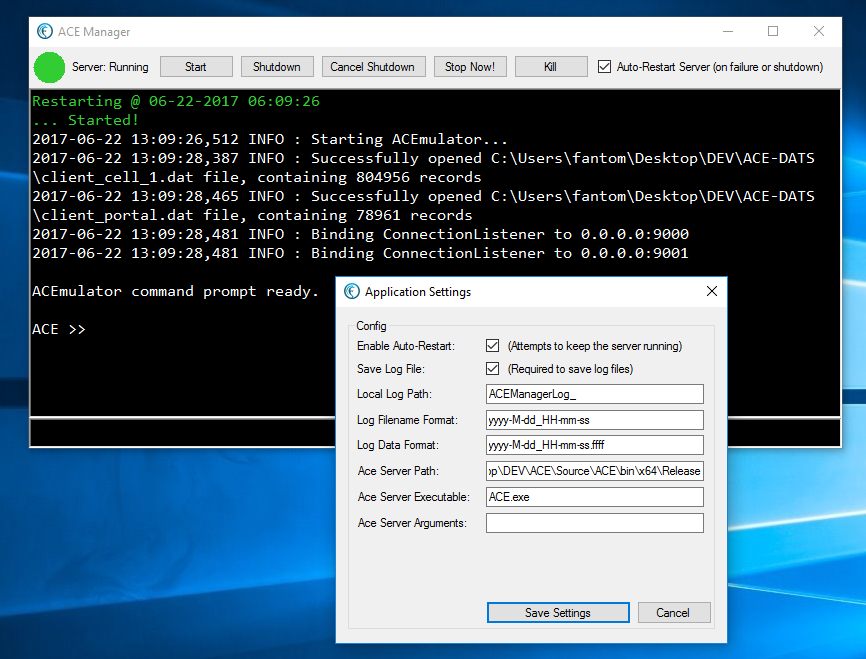Click the ACE Manager title bar icon
866x659 pixels.
point(45,31)
